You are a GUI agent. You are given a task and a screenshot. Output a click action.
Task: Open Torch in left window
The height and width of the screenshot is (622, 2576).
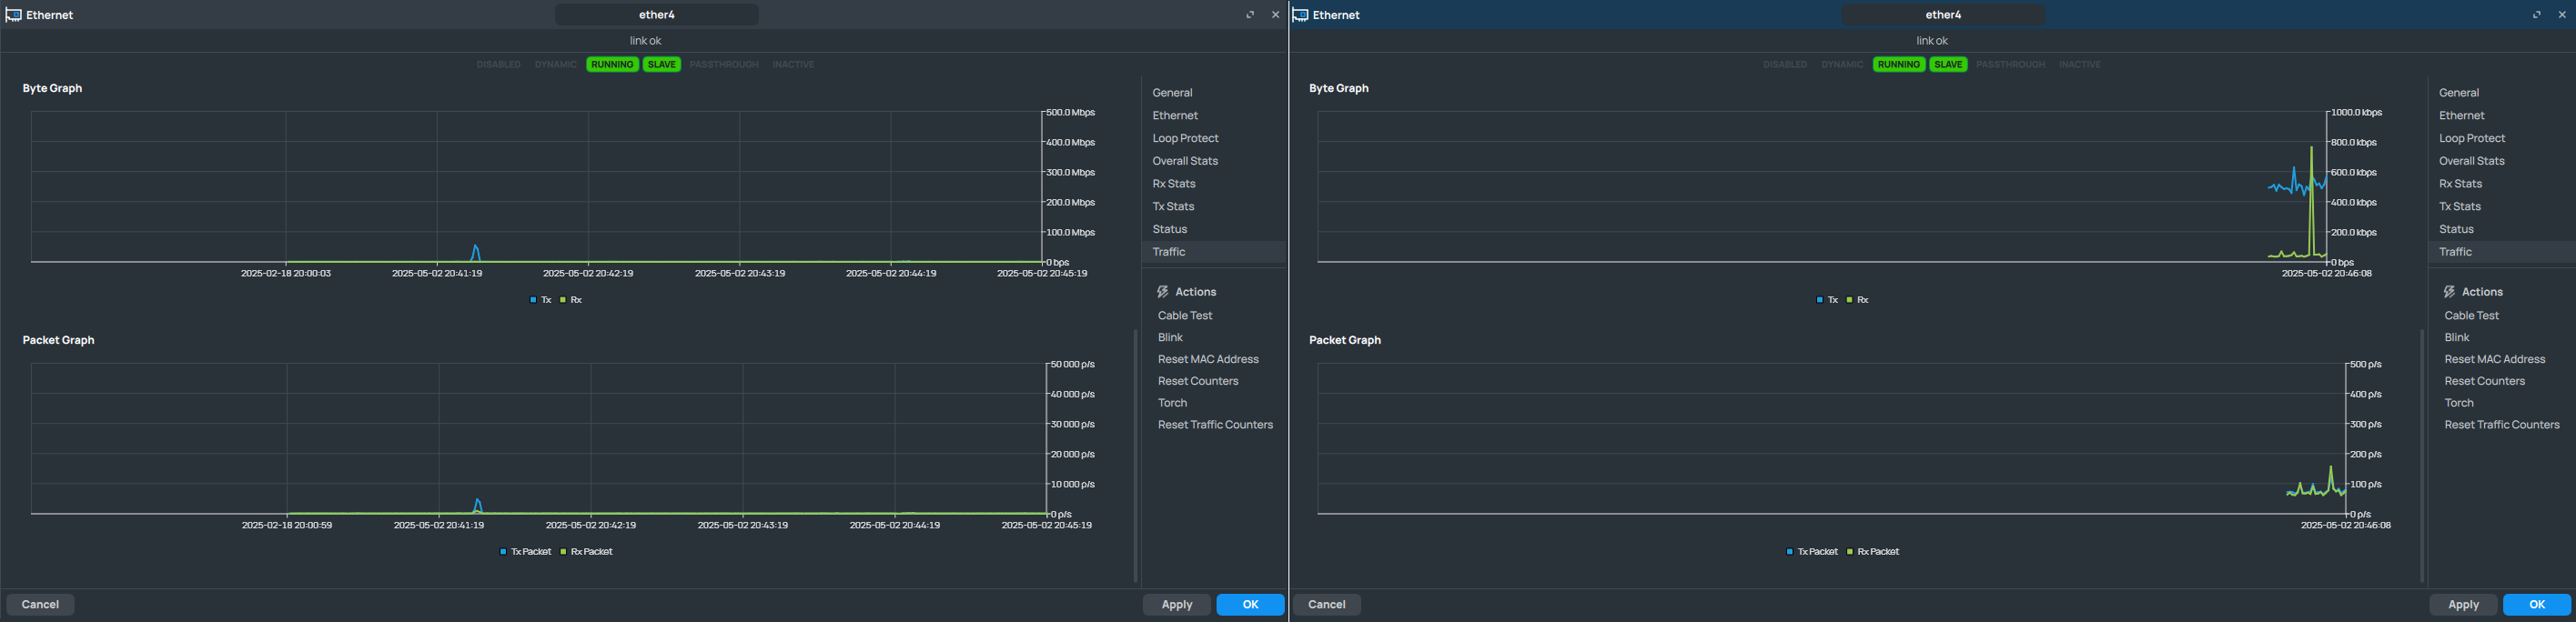pyautogui.click(x=1172, y=404)
